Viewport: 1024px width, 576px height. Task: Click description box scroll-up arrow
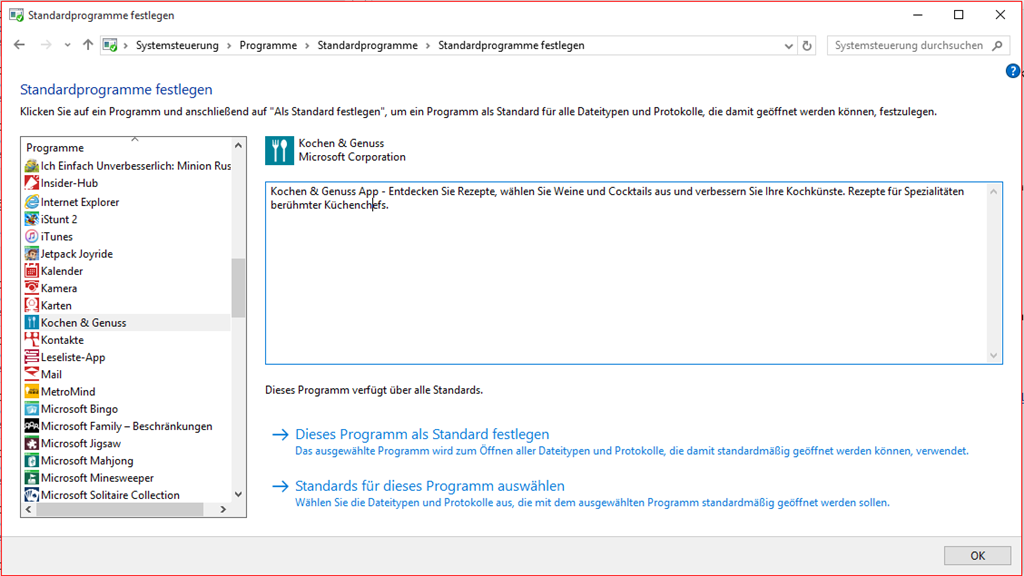[993, 191]
